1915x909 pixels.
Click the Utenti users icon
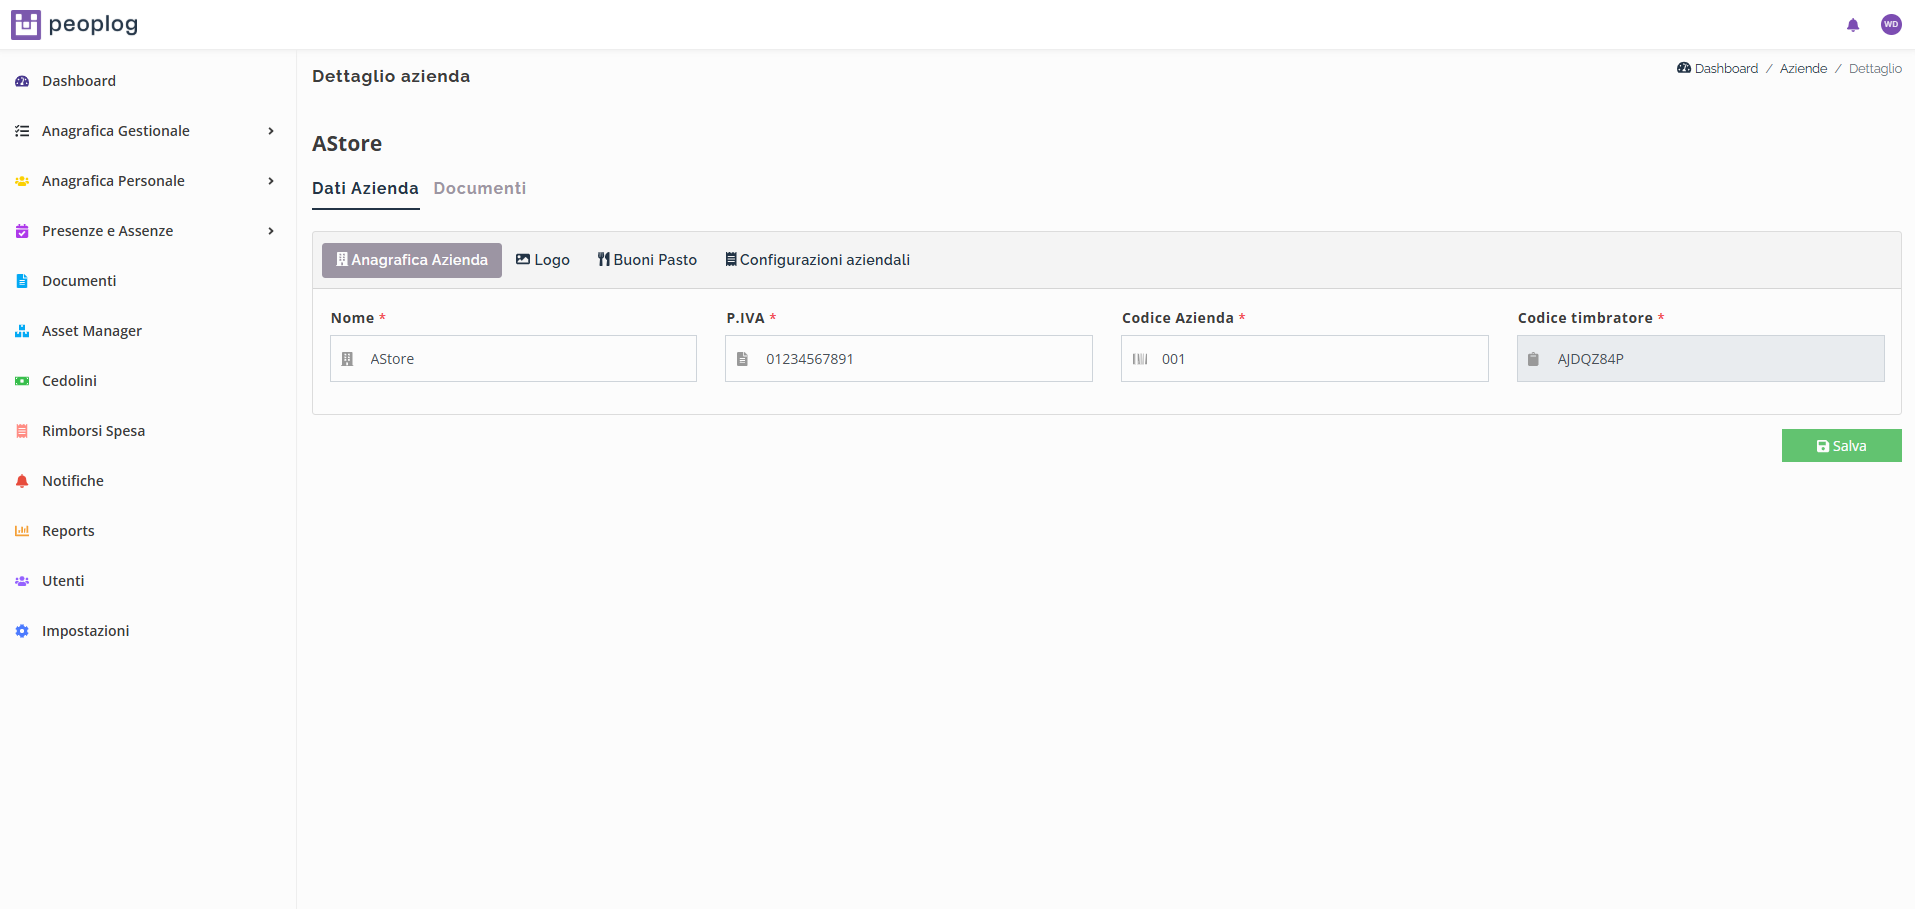22,581
